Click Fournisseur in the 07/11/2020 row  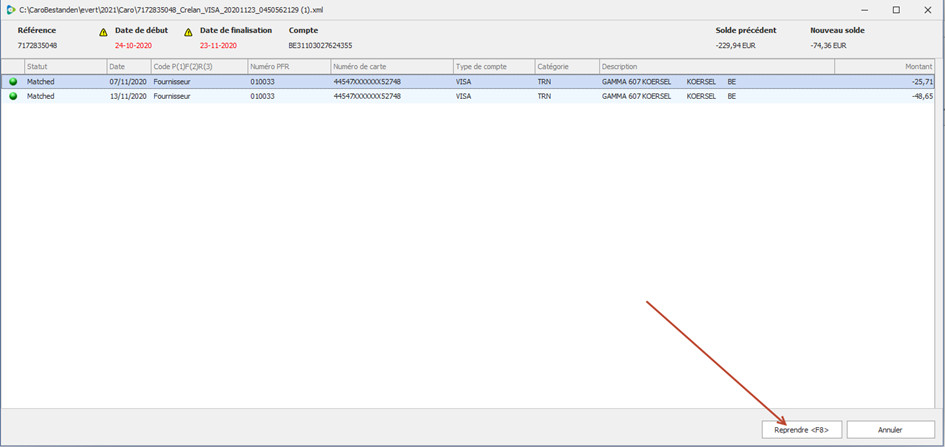pyautogui.click(x=172, y=81)
